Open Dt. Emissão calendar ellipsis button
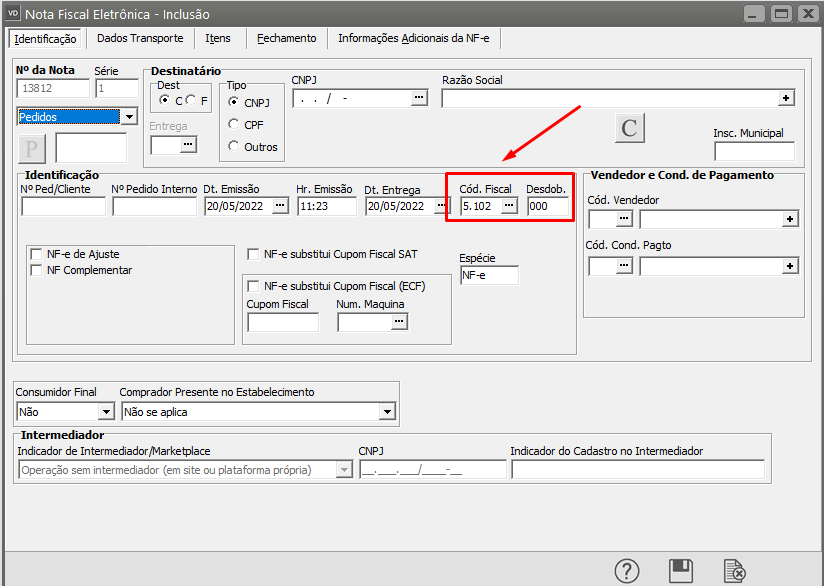Screen dimensions: 824x586 [x=280, y=206]
